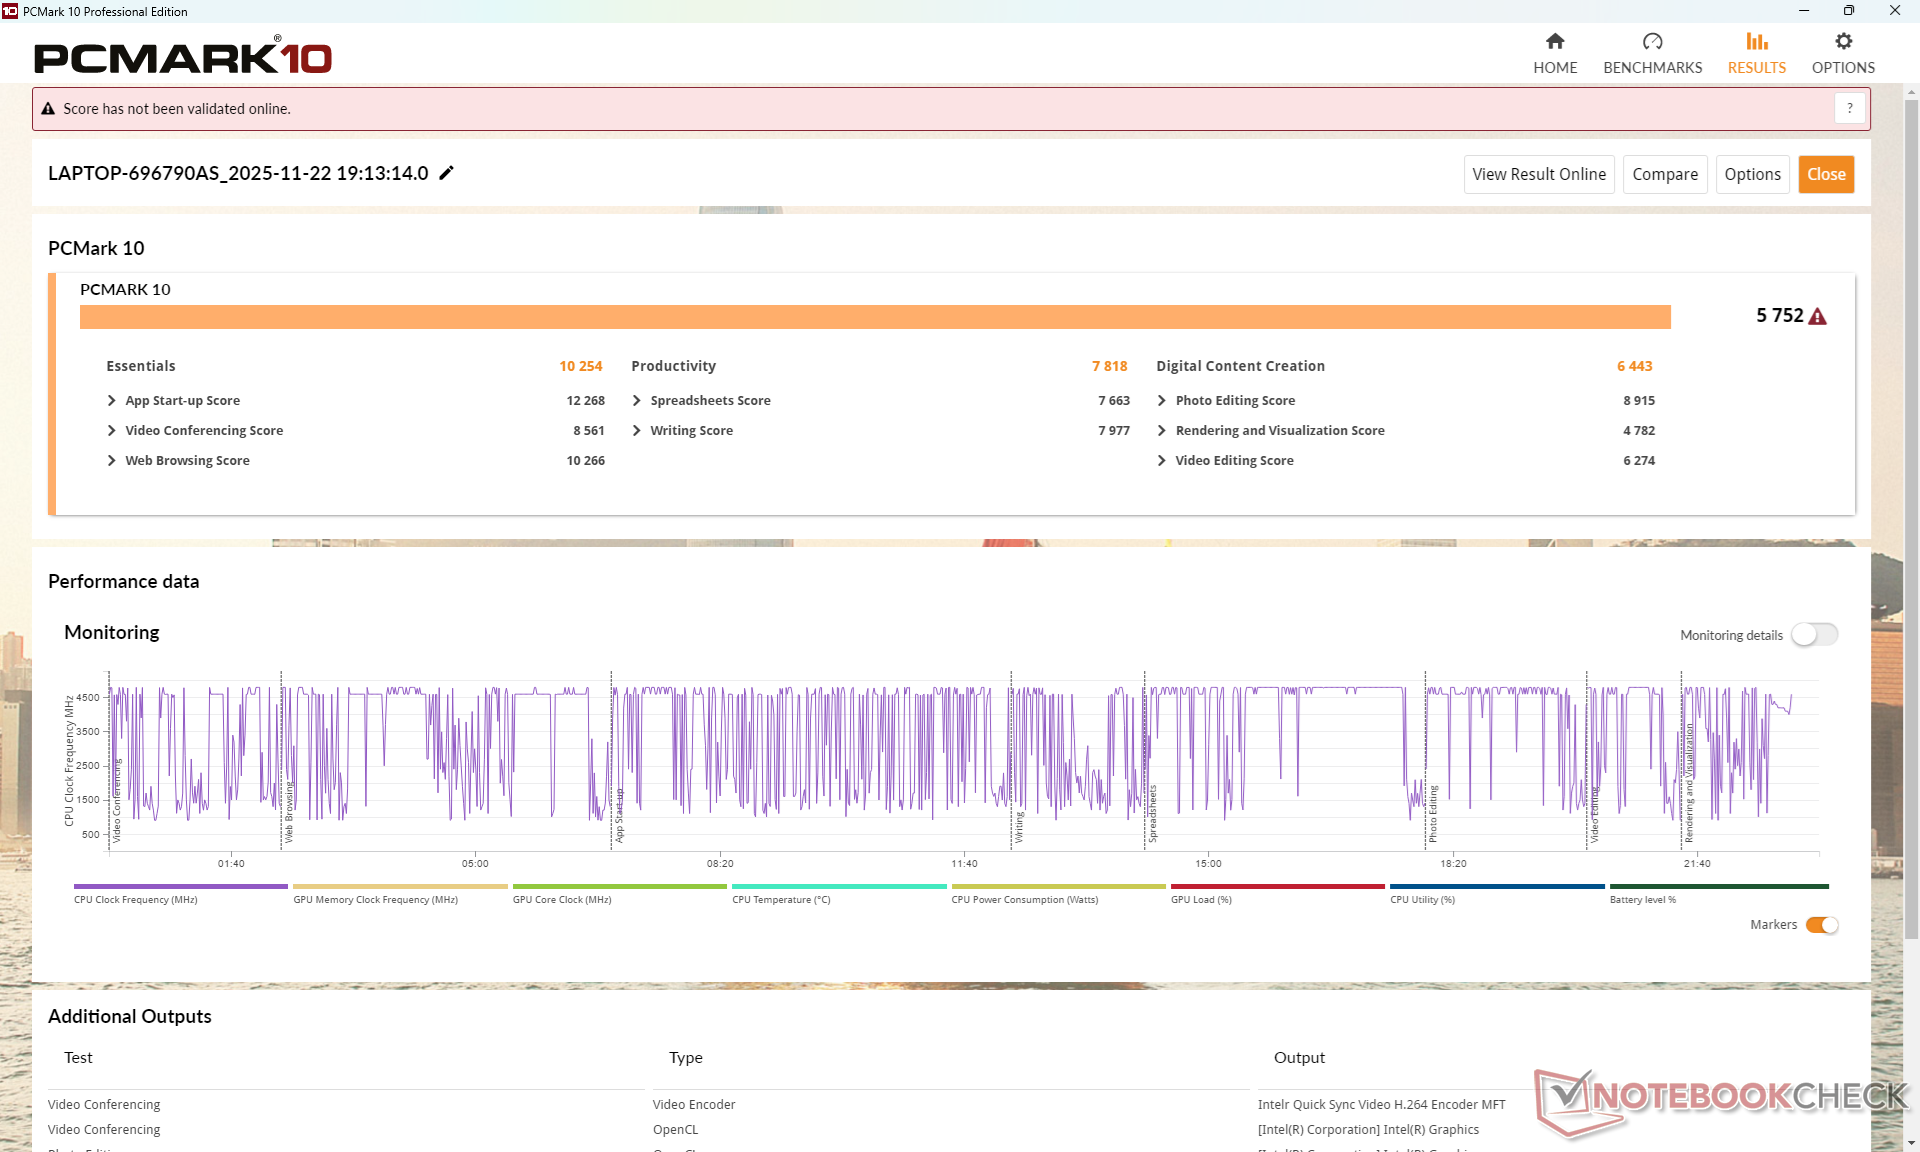
Task: Click warning icon in validation banner
Action: (48, 109)
